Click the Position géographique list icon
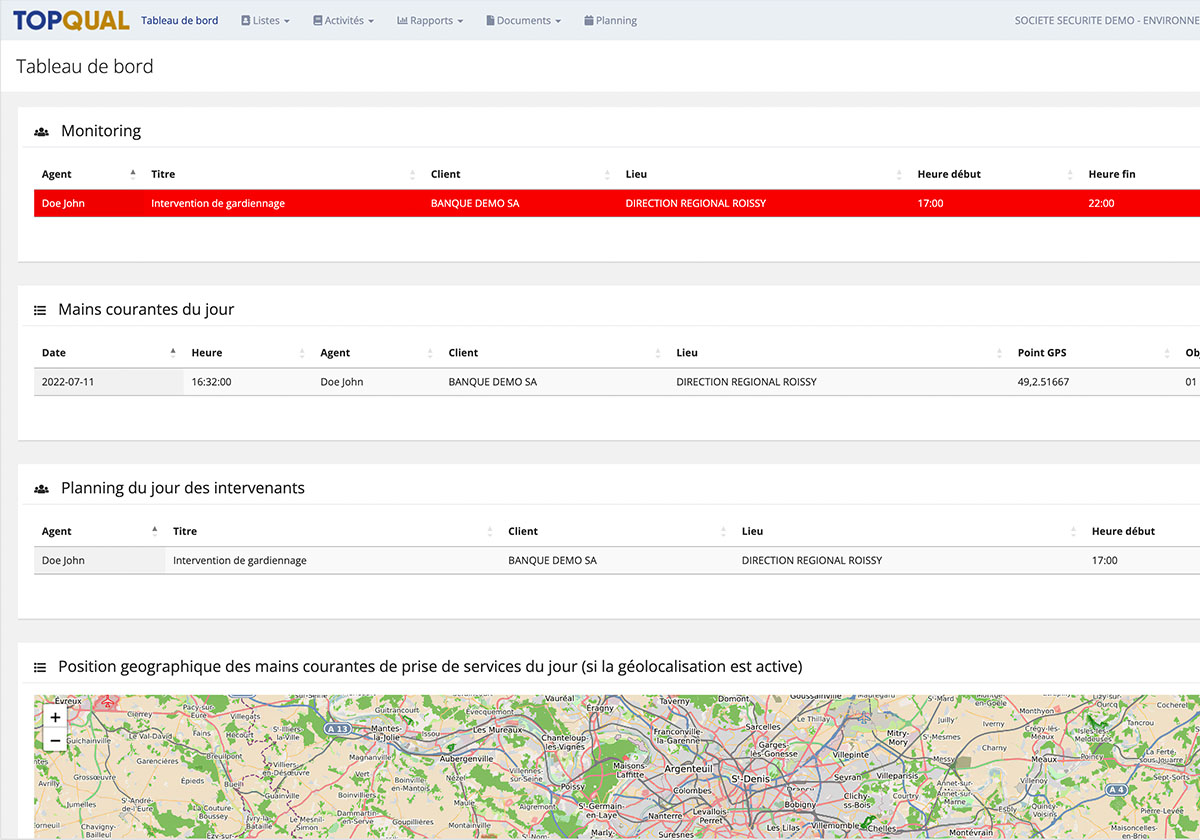 click(x=40, y=668)
